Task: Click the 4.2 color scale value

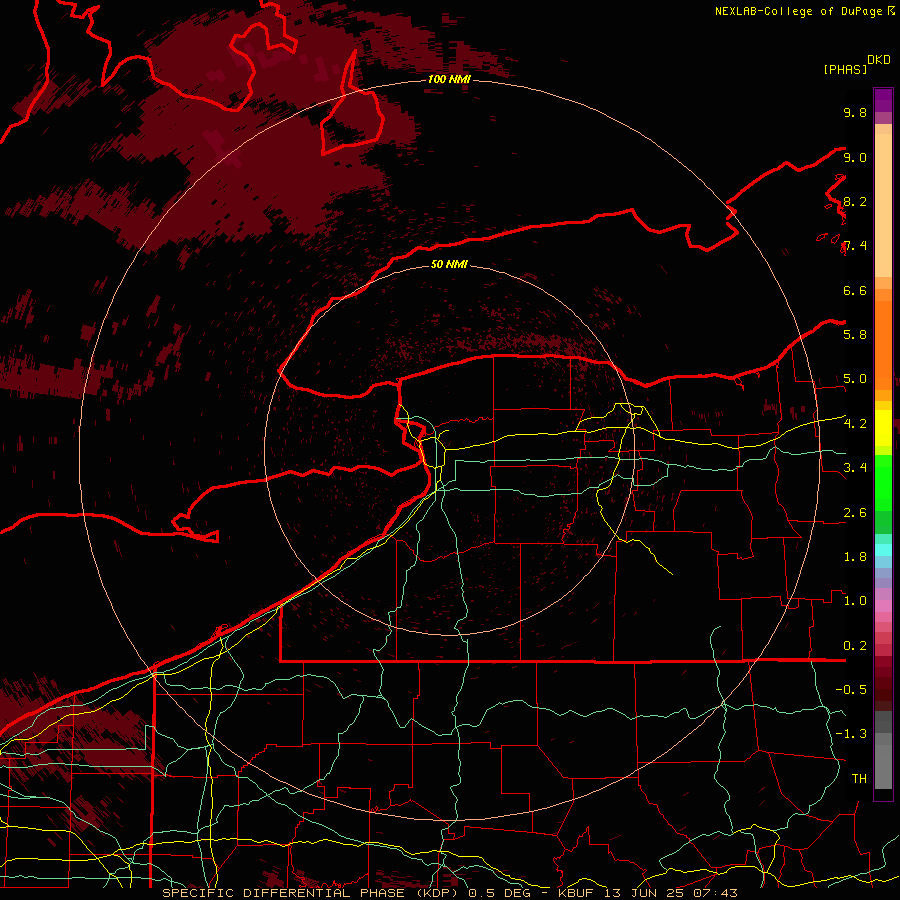Action: pos(855,424)
